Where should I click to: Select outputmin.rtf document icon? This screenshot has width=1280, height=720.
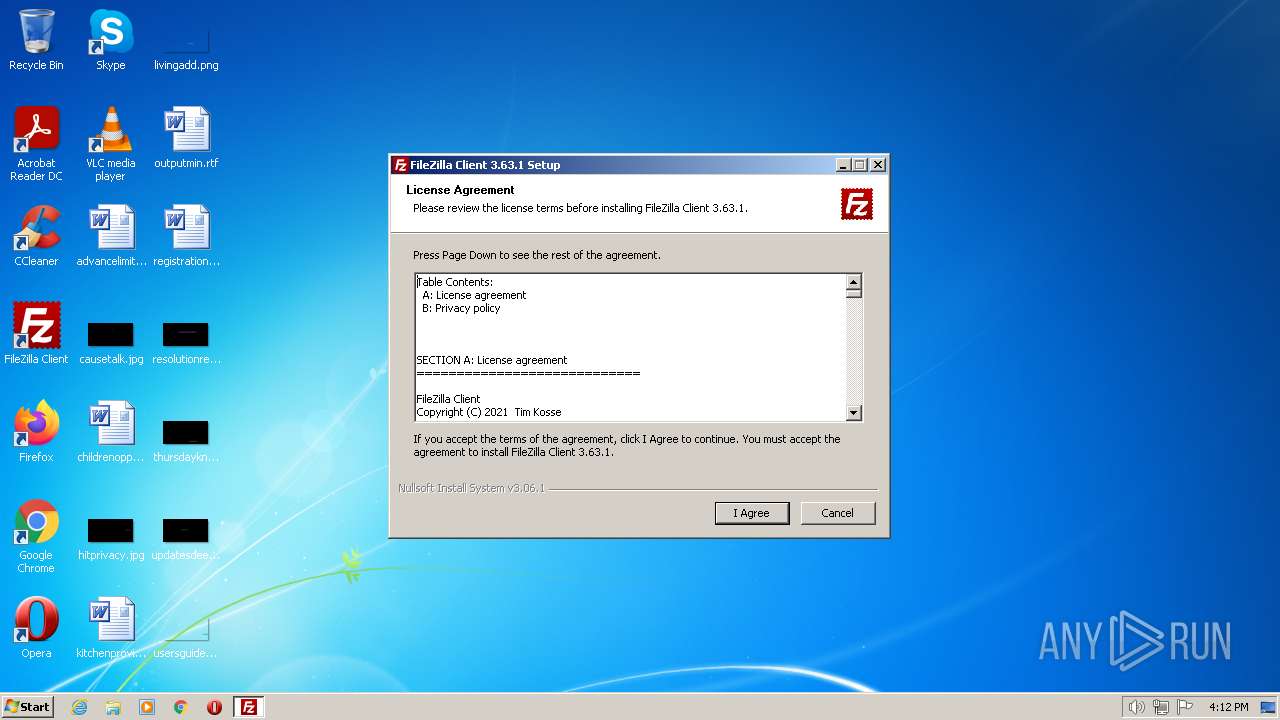(x=186, y=138)
